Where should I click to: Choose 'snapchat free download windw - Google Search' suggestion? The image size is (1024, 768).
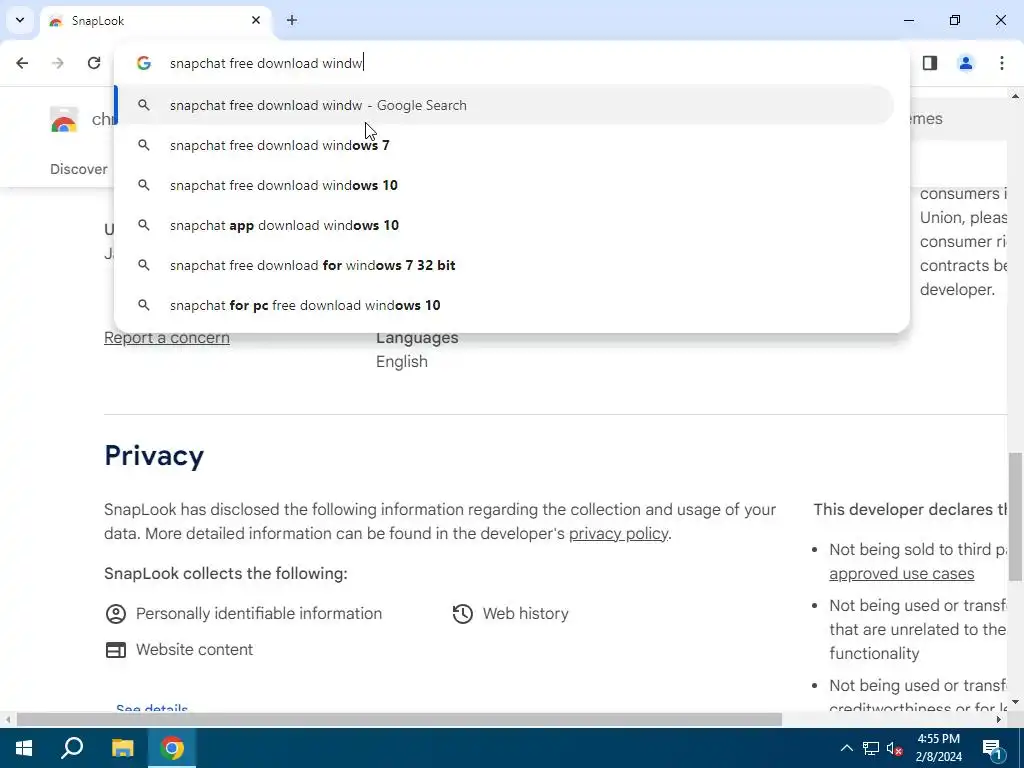pyautogui.click(x=504, y=105)
